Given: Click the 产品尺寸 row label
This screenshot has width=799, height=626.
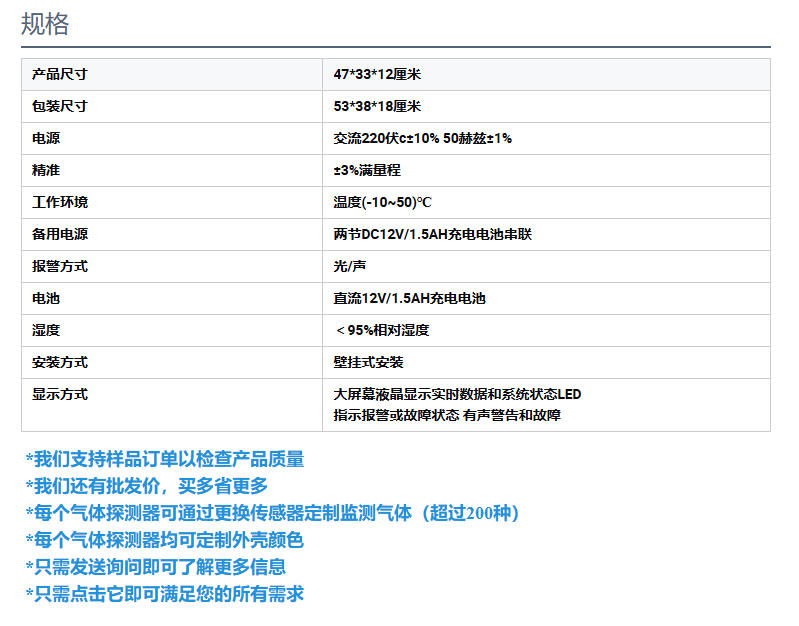Looking at the screenshot, I should (x=59, y=74).
